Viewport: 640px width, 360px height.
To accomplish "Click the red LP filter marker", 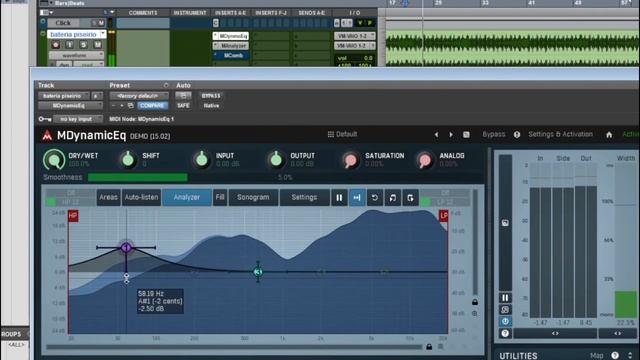I will click(x=444, y=216).
